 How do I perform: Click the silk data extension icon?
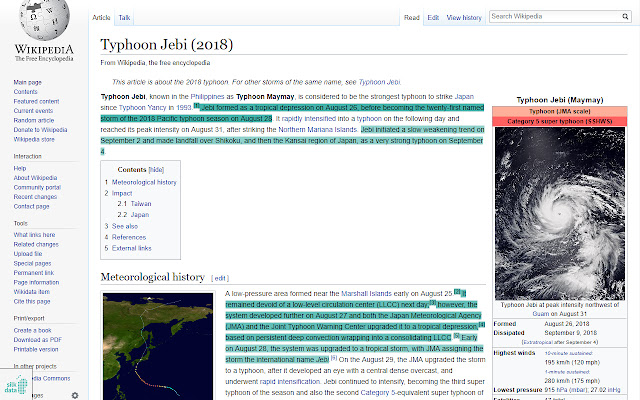16,384
